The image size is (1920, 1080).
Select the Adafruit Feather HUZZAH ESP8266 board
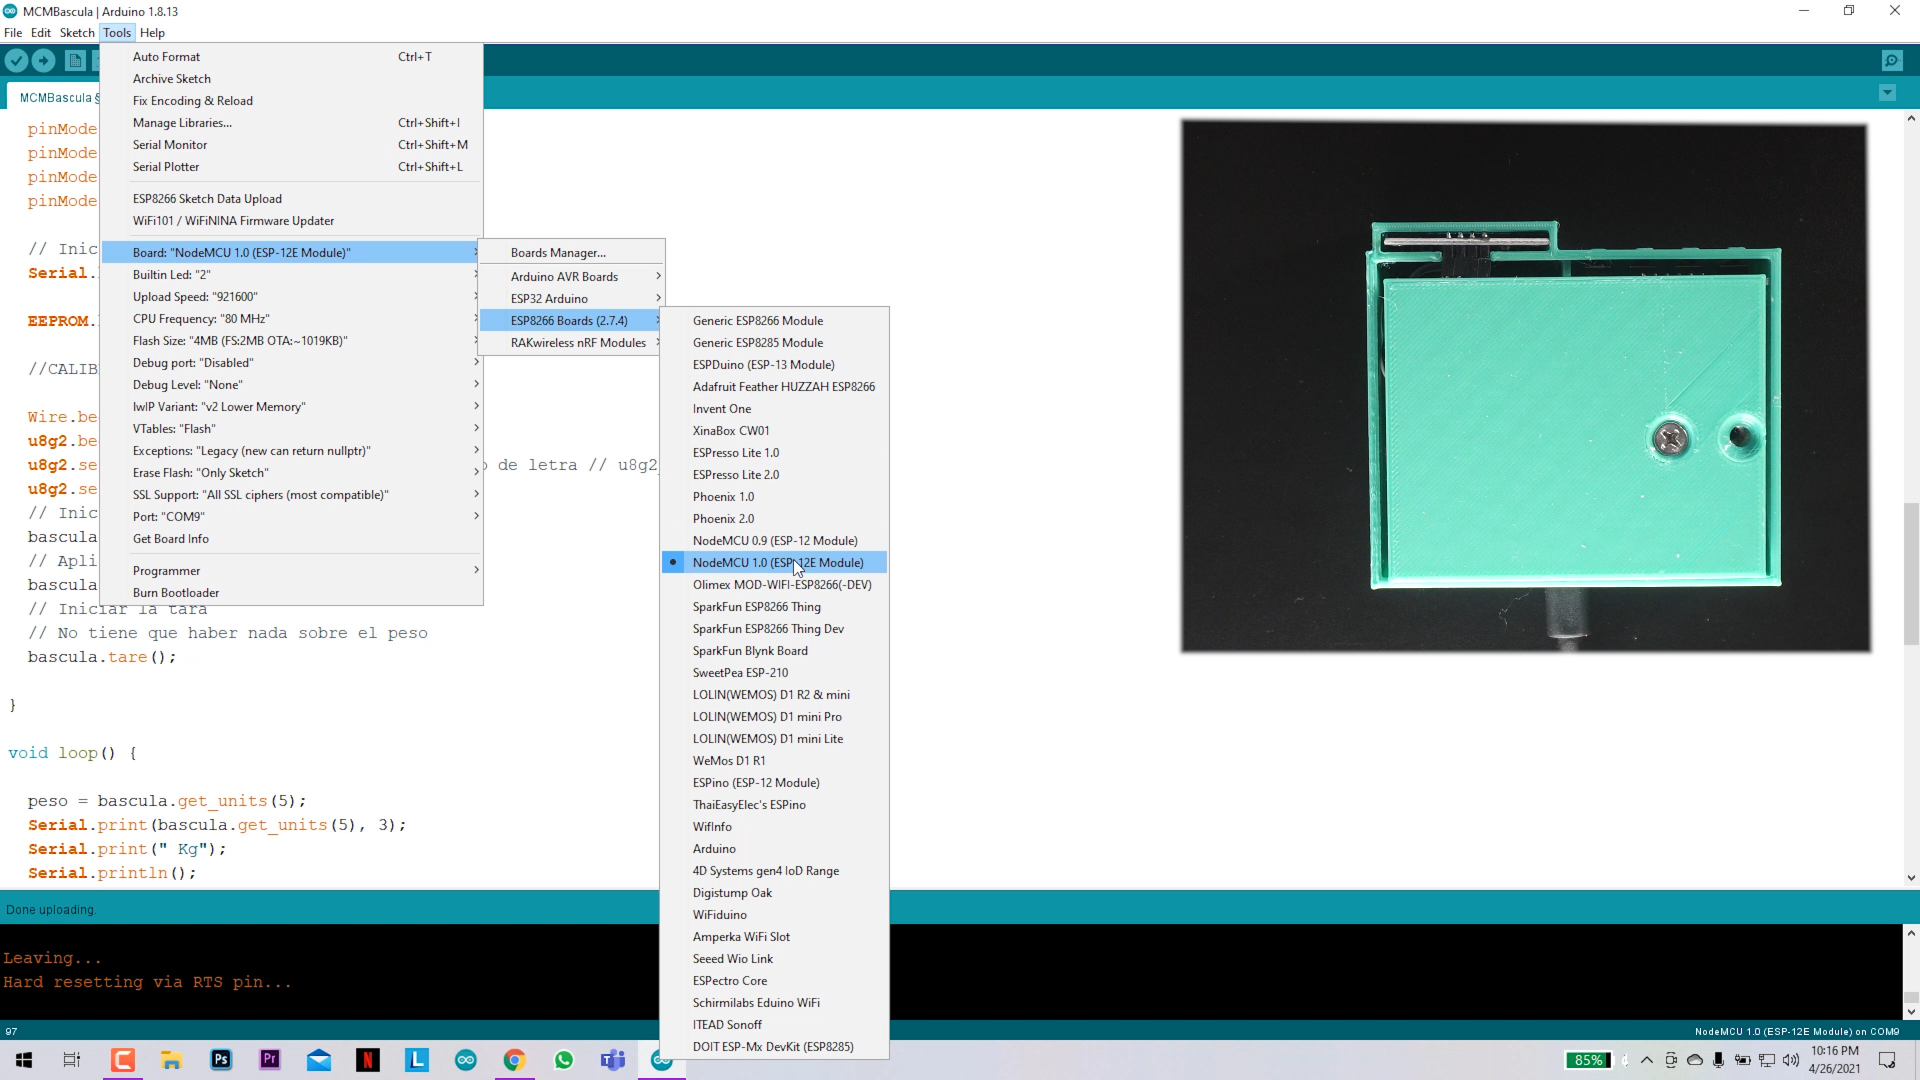point(784,386)
